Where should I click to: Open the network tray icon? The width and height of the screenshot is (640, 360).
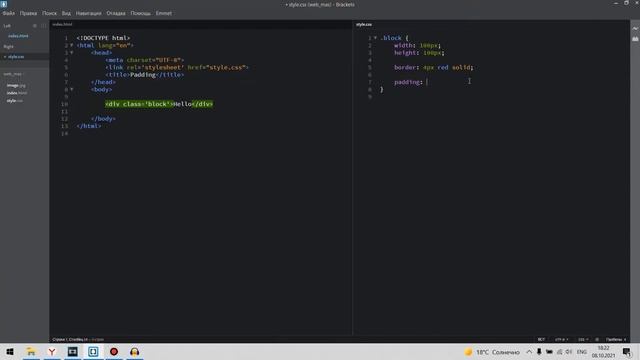tap(559, 352)
